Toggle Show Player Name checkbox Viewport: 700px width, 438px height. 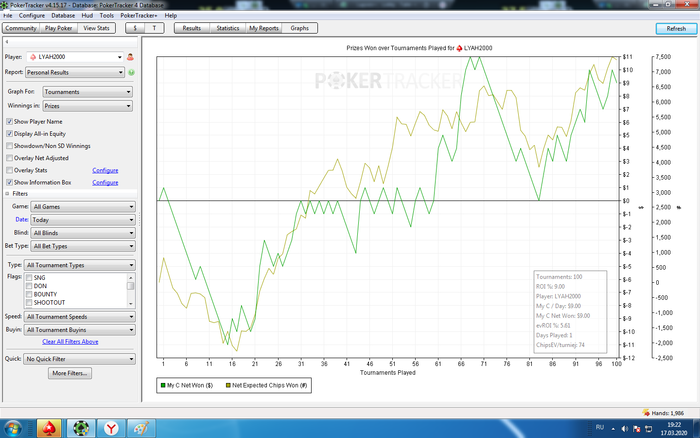(x=9, y=121)
